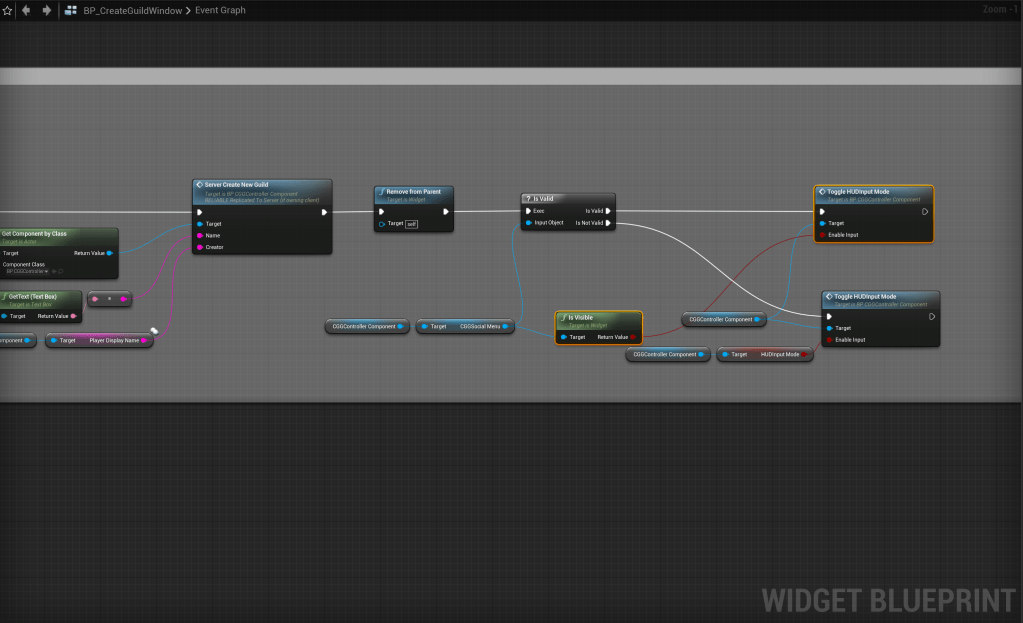Select the lower Toggle HUDInput Mode node

click(880, 296)
